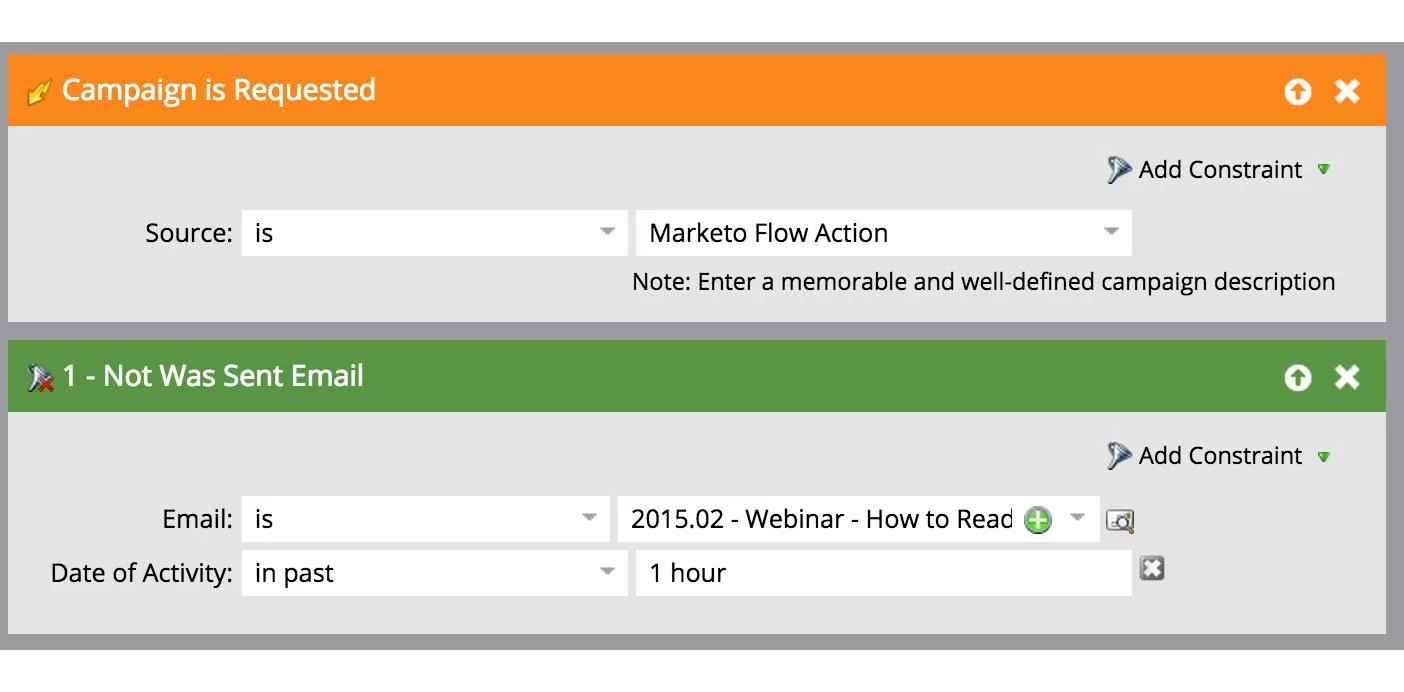Click funnel icon in trigger's Add Constraint
This screenshot has height=692, width=1404.
[x=1119, y=169]
